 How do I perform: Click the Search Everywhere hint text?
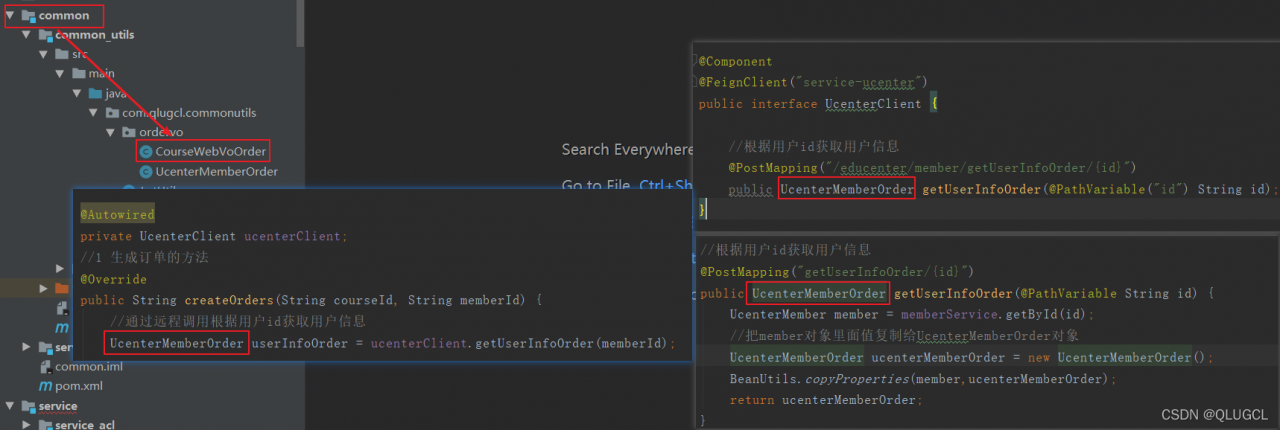627,150
